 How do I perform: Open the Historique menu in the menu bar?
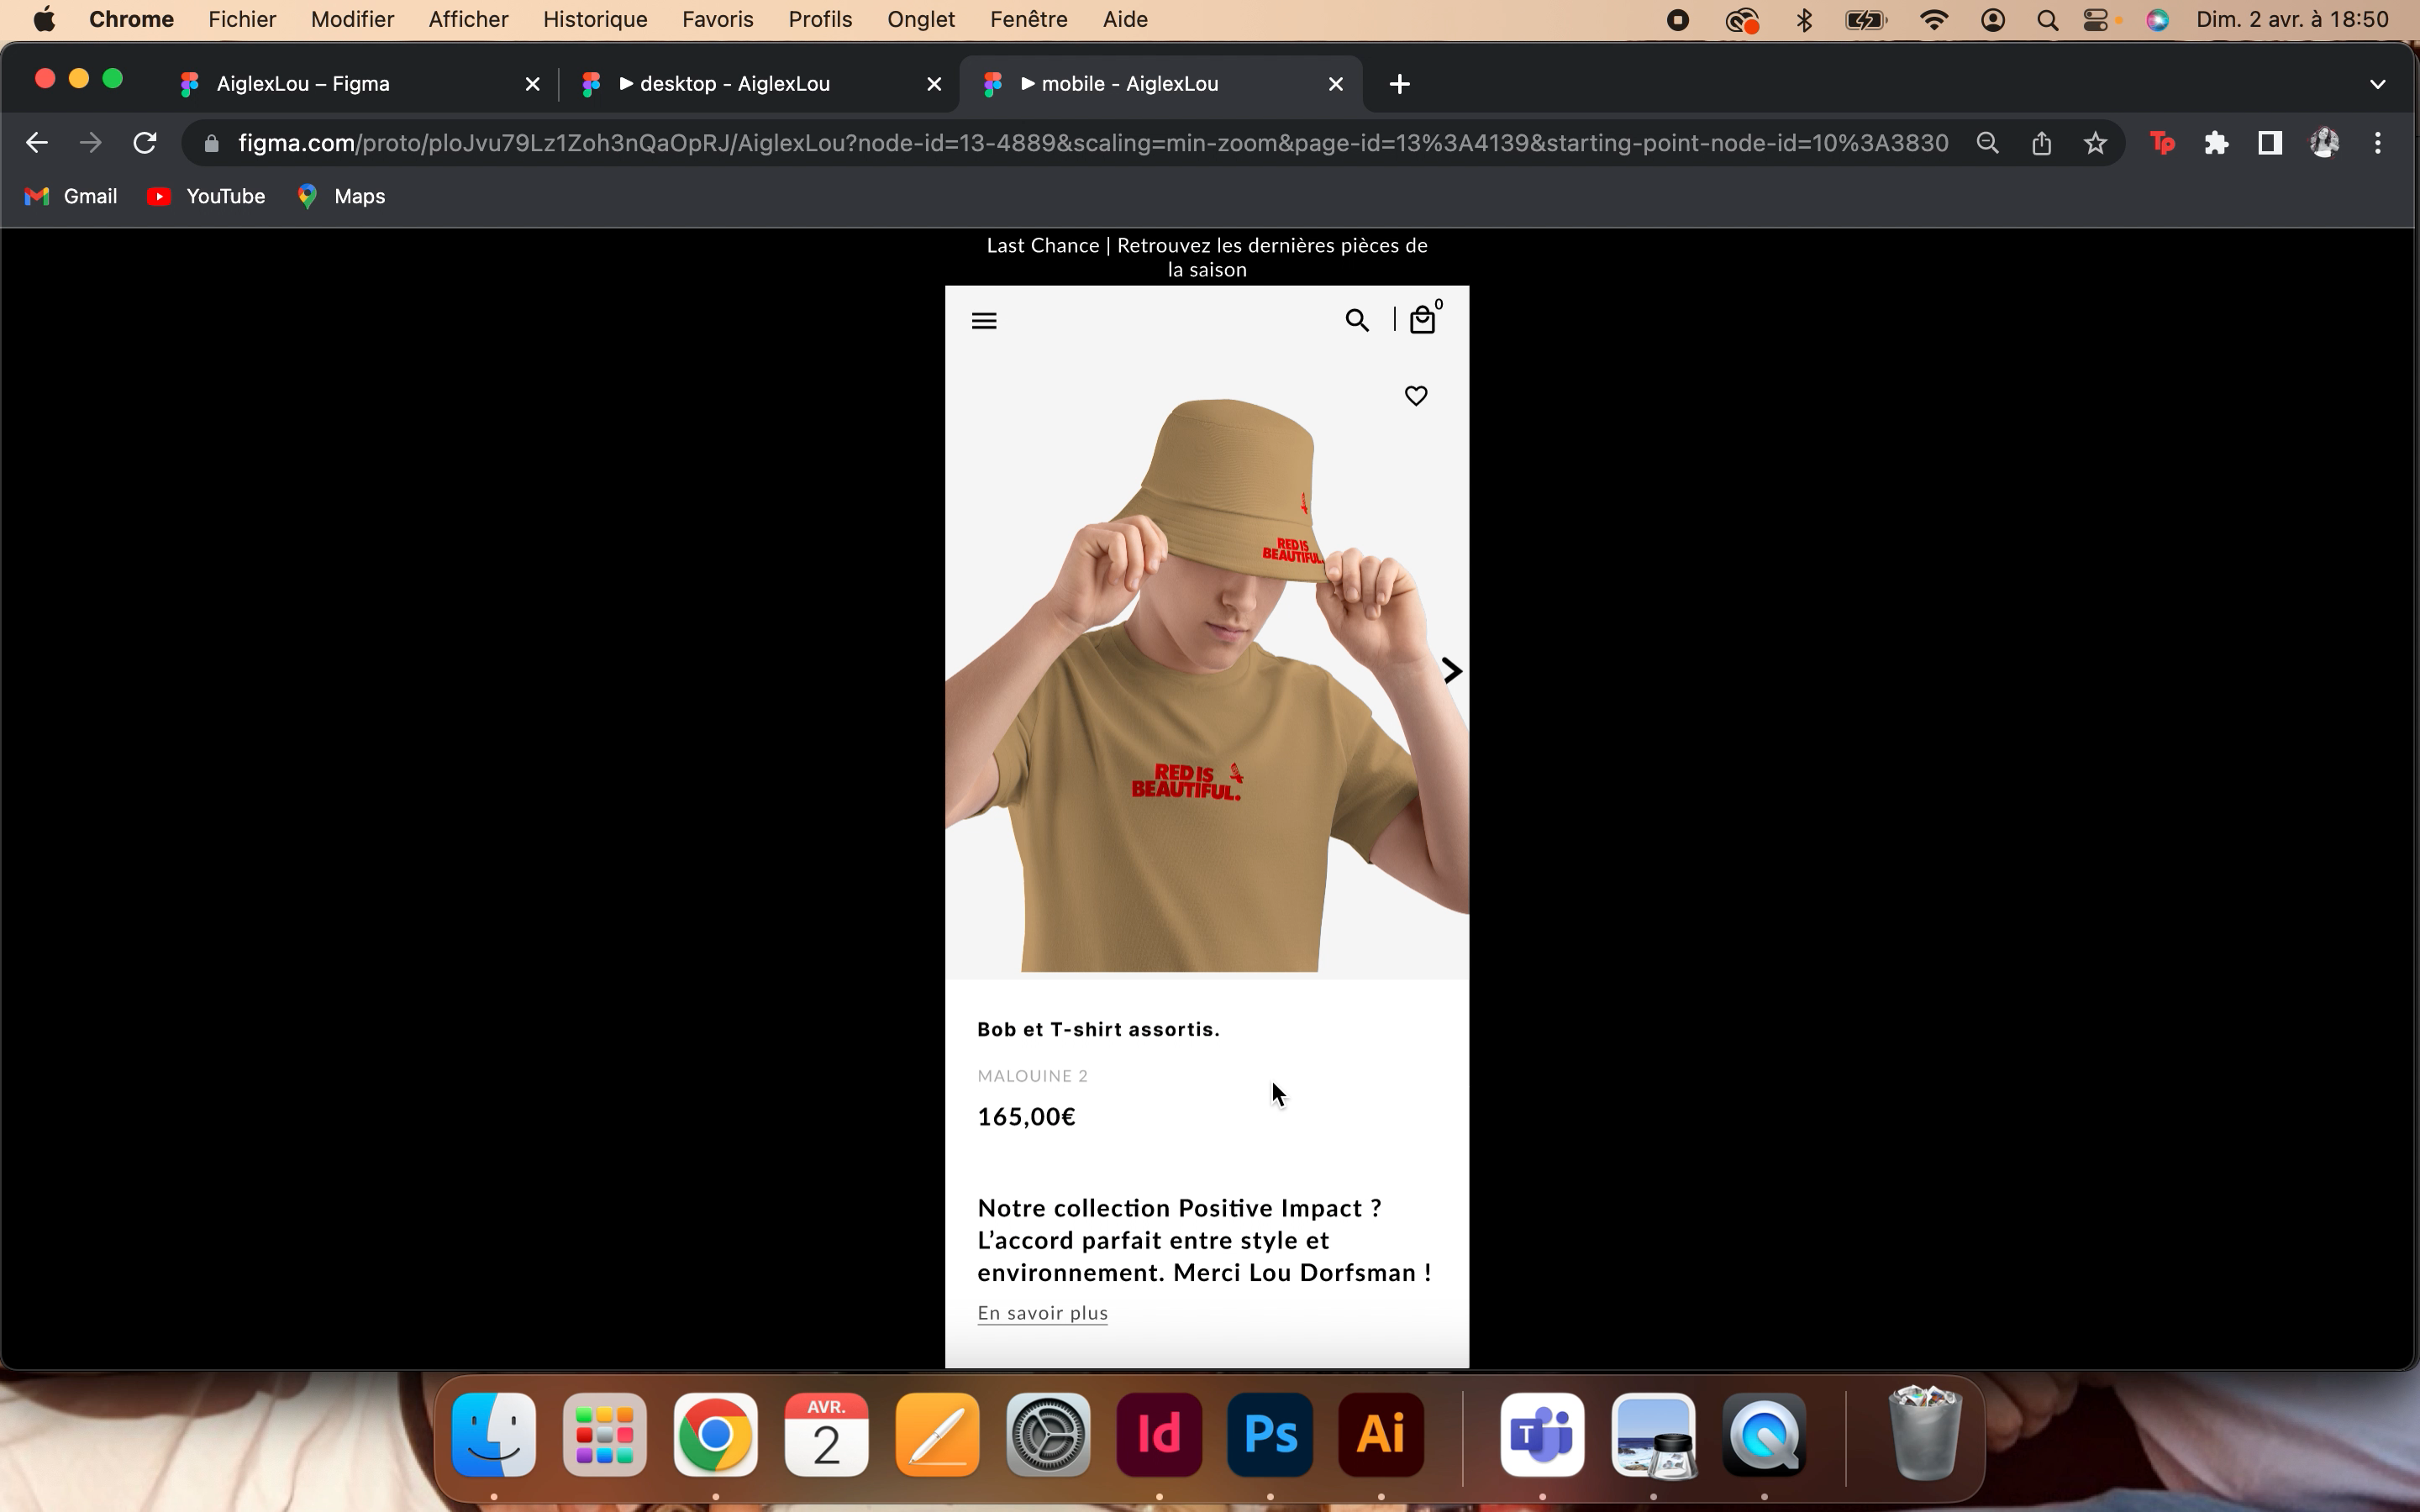(595, 20)
